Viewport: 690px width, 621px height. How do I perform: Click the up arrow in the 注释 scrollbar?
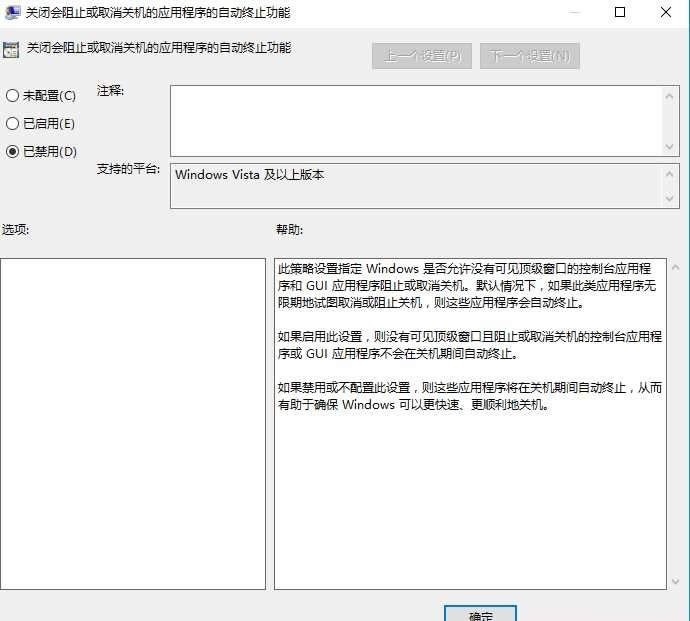point(670,96)
